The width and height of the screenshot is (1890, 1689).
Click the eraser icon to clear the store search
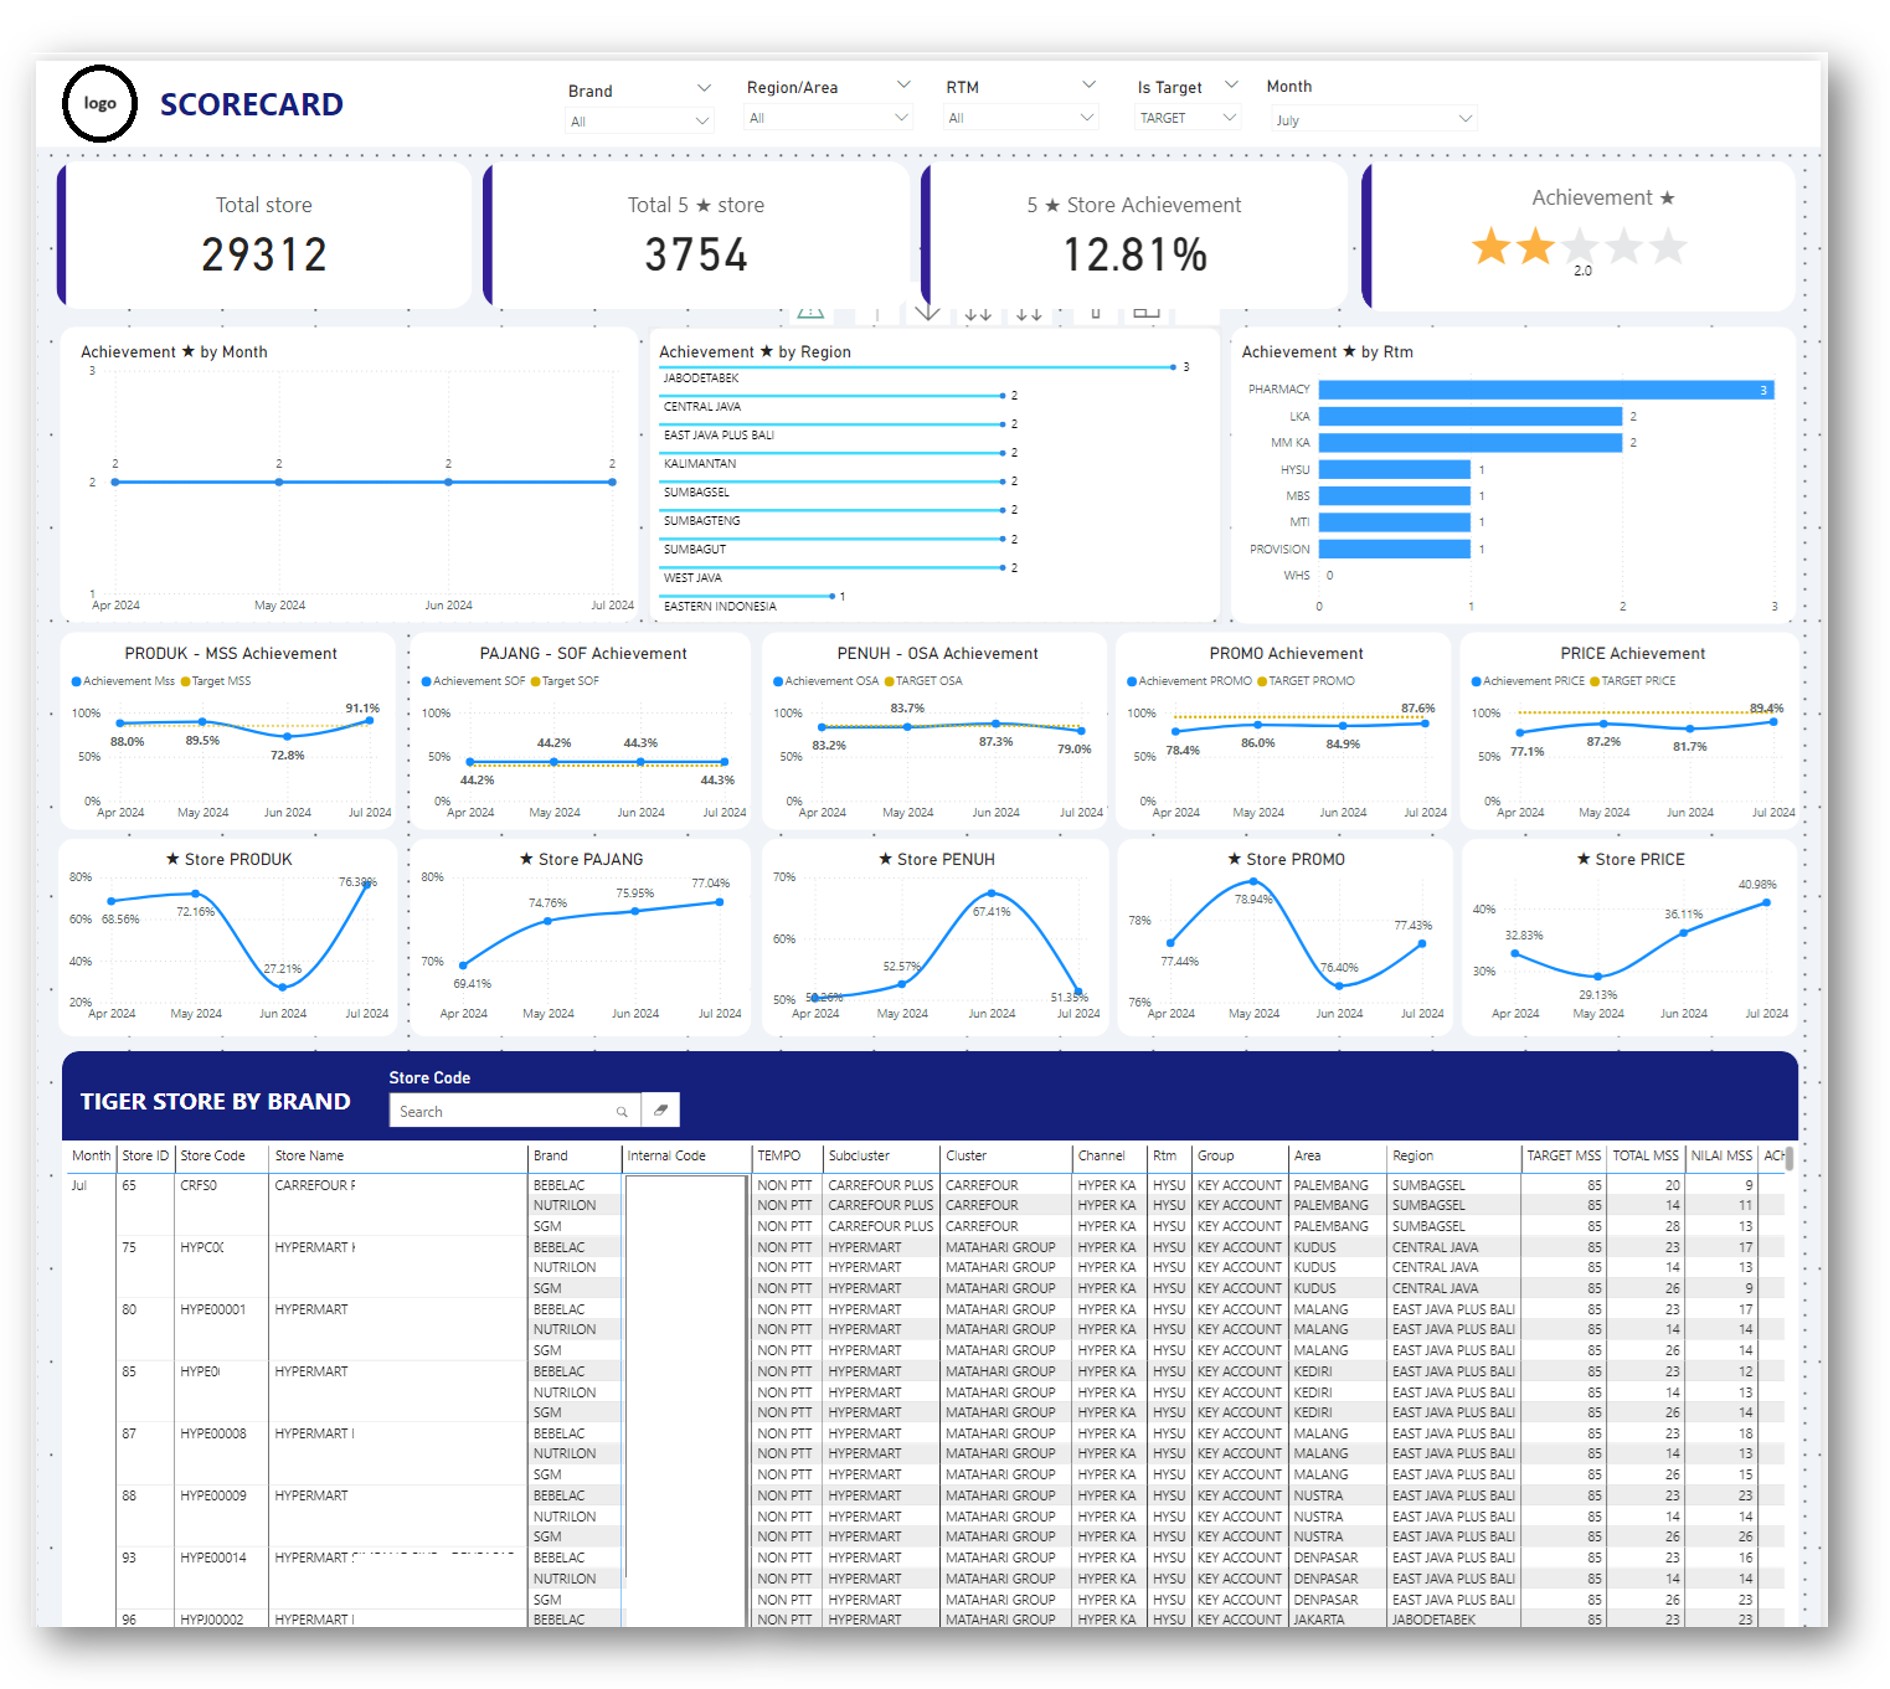pyautogui.click(x=660, y=1110)
